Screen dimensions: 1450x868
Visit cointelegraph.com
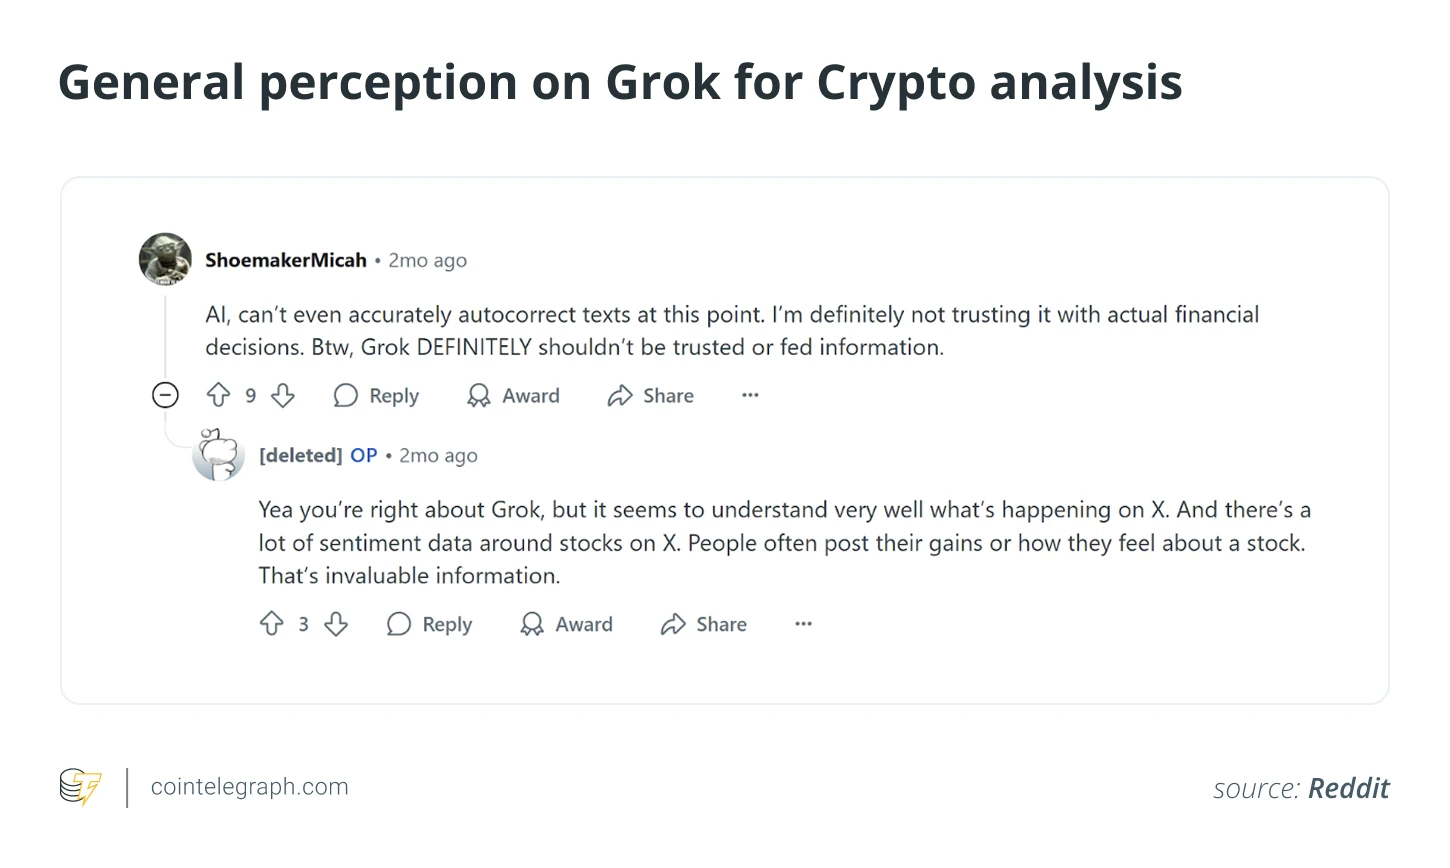coord(249,786)
